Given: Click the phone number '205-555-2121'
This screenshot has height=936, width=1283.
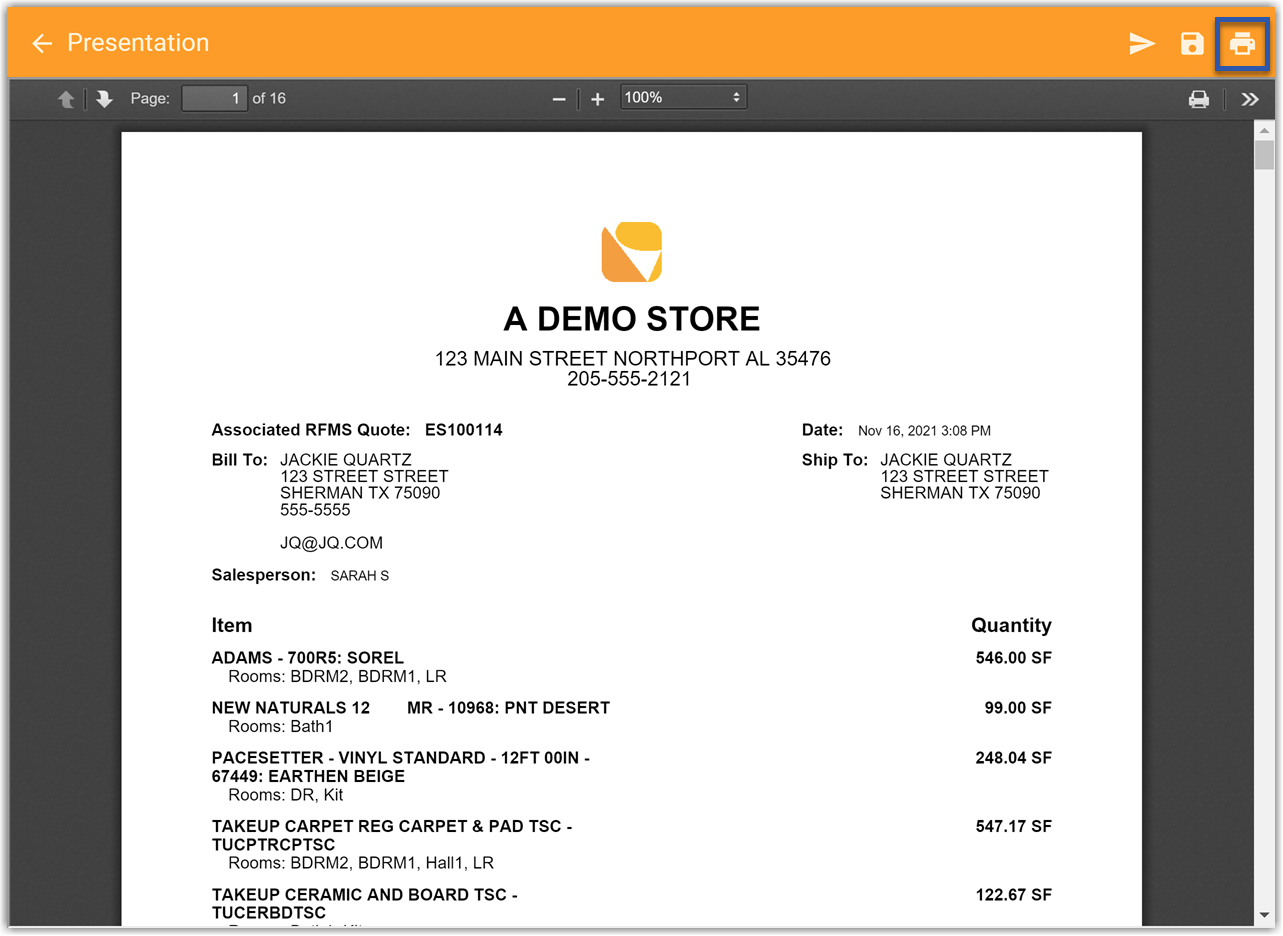Looking at the screenshot, I should (x=629, y=380).
